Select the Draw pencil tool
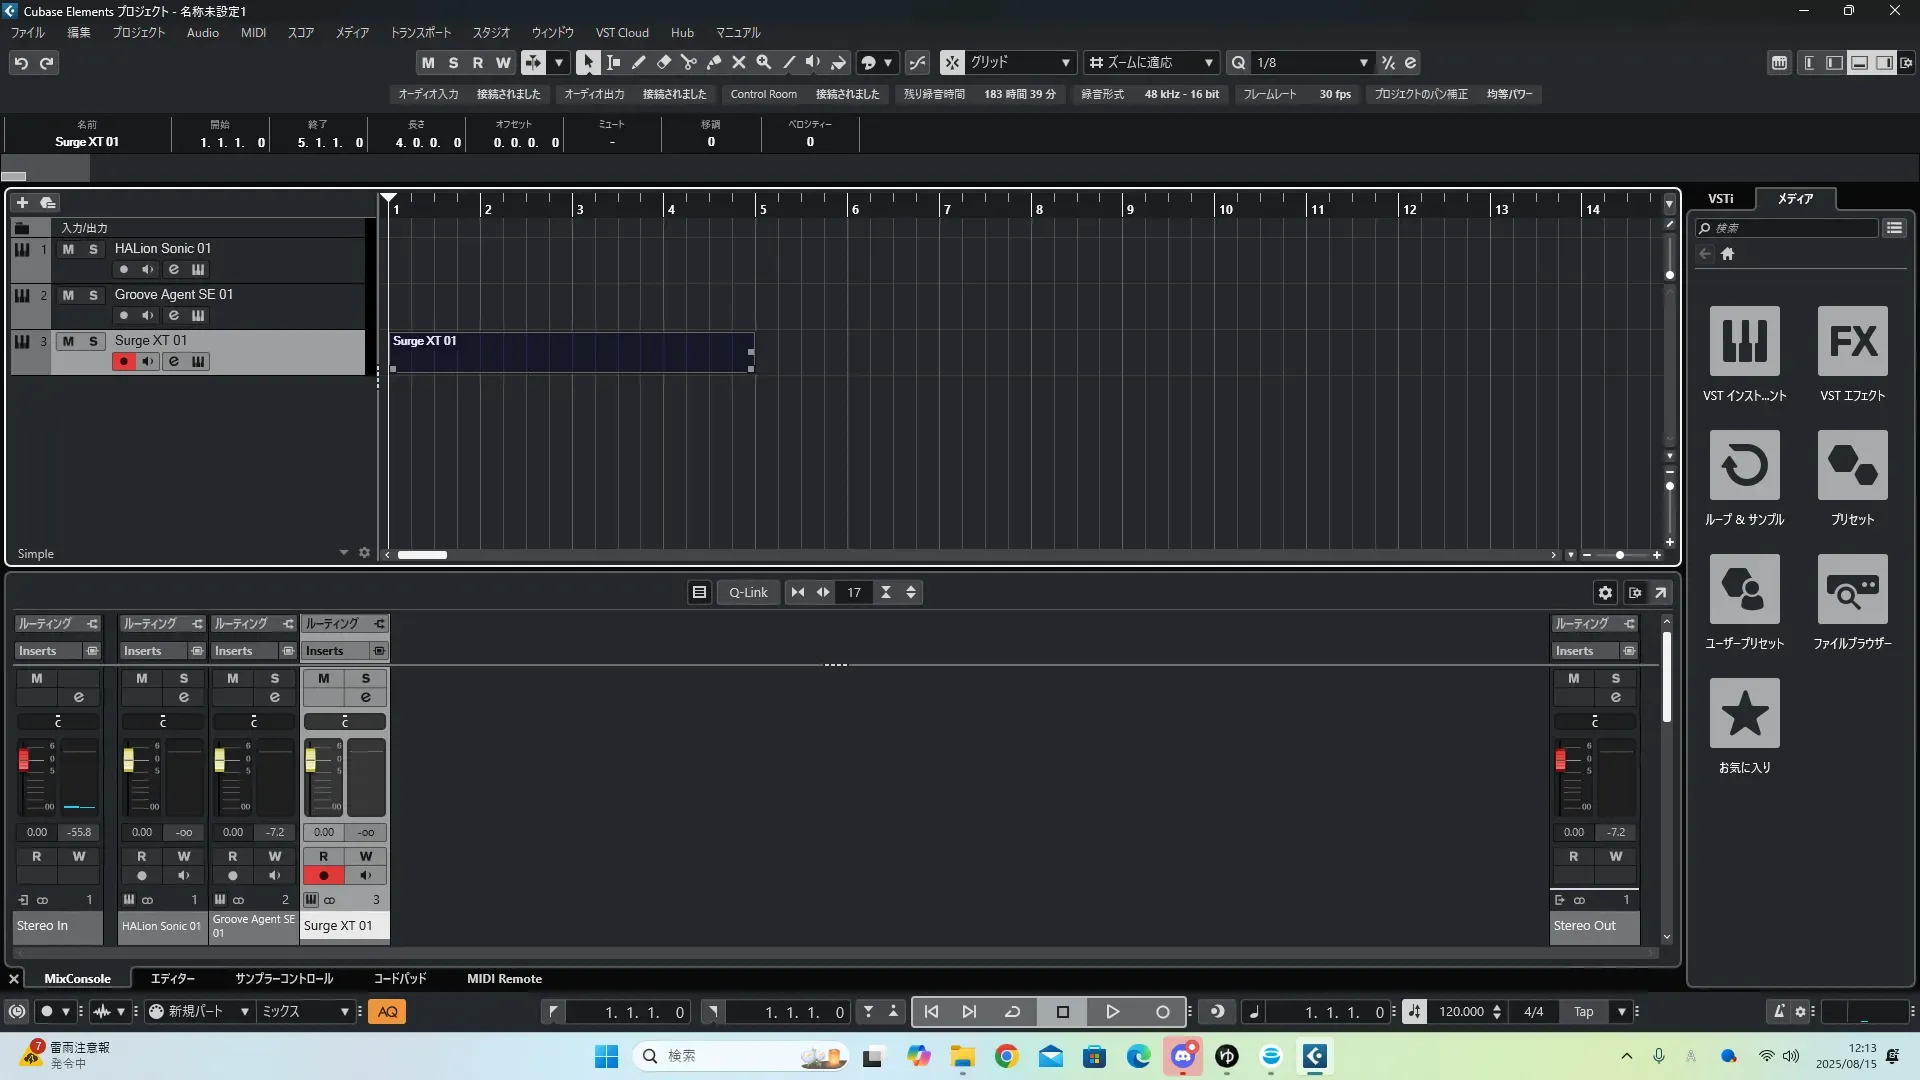 (638, 62)
